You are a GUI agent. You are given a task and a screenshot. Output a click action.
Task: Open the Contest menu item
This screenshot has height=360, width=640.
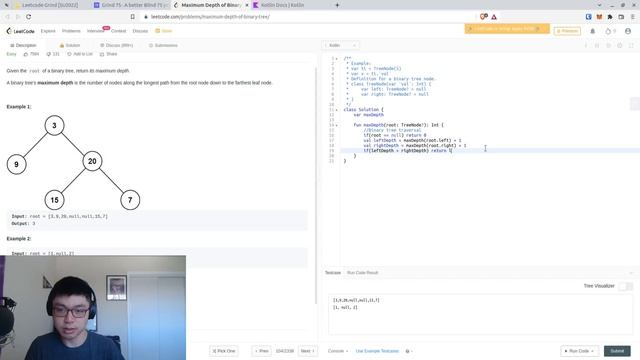click(x=118, y=31)
